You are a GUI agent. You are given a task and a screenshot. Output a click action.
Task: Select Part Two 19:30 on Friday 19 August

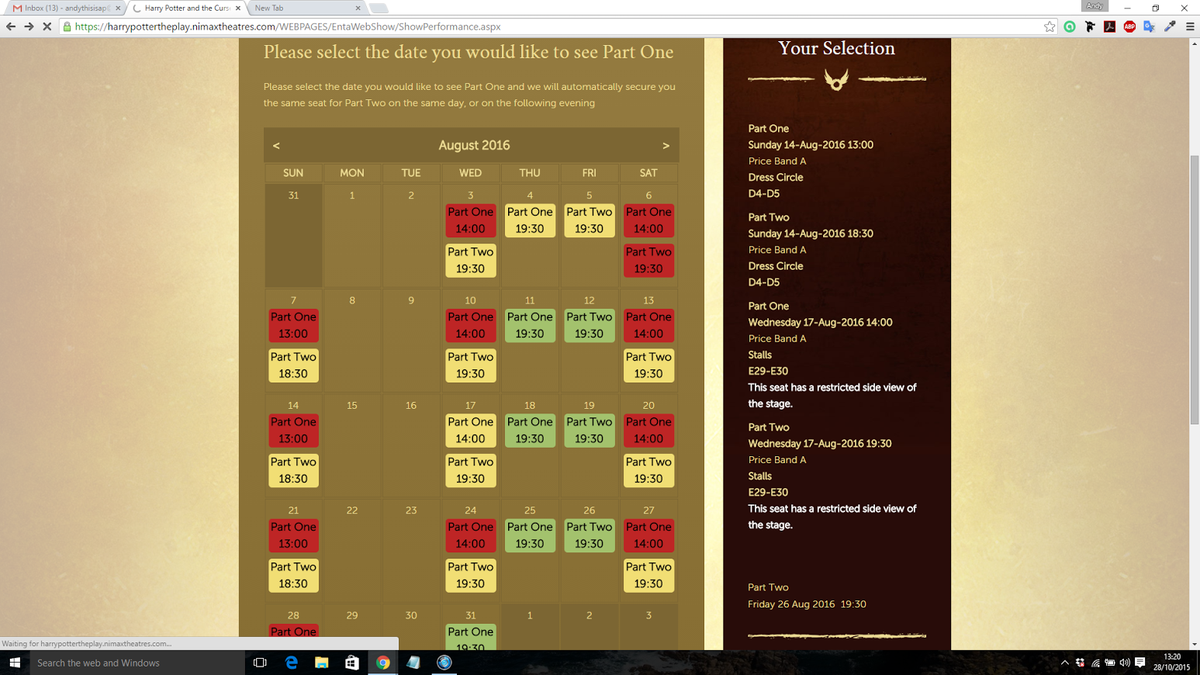coord(589,430)
